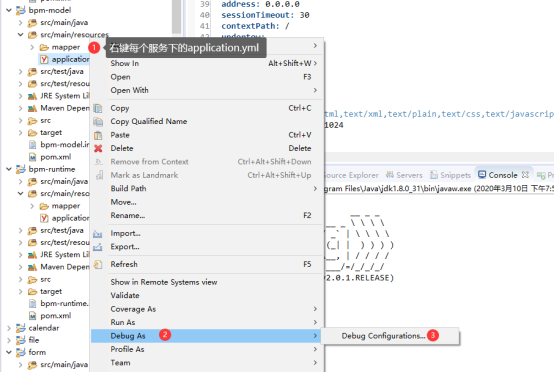Collapse the bpm-runtime project node

point(9,169)
